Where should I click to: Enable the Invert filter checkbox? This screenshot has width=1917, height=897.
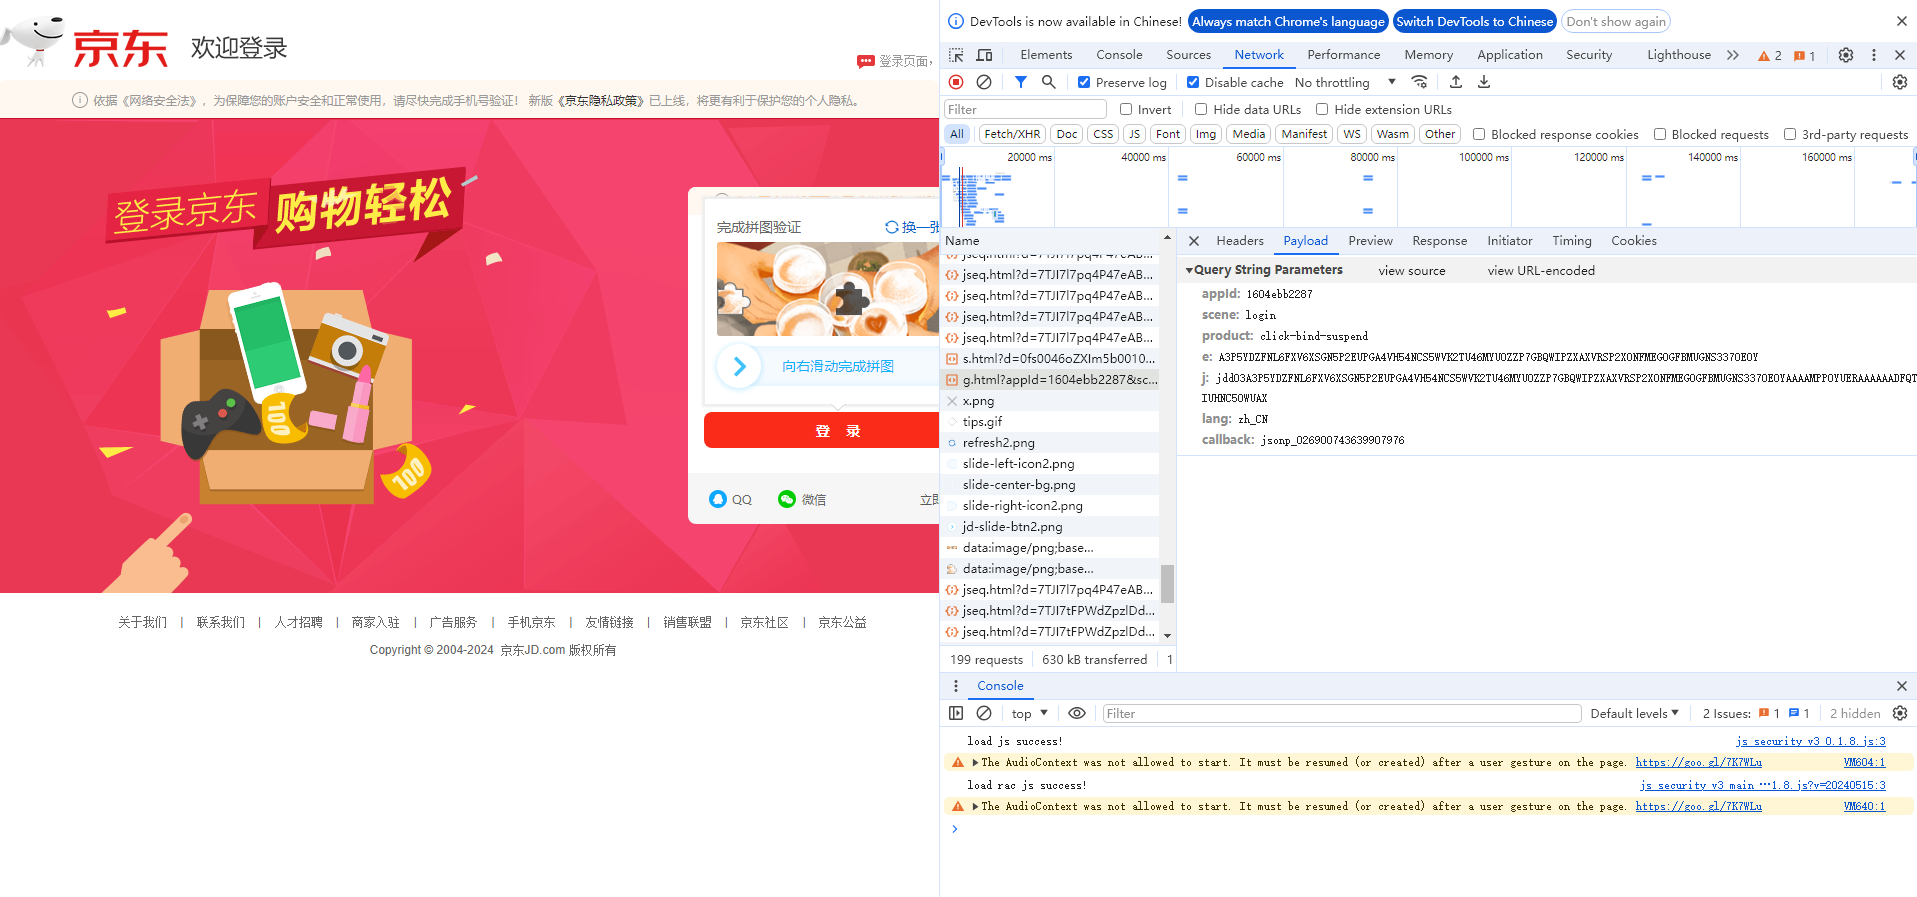coord(1126,109)
